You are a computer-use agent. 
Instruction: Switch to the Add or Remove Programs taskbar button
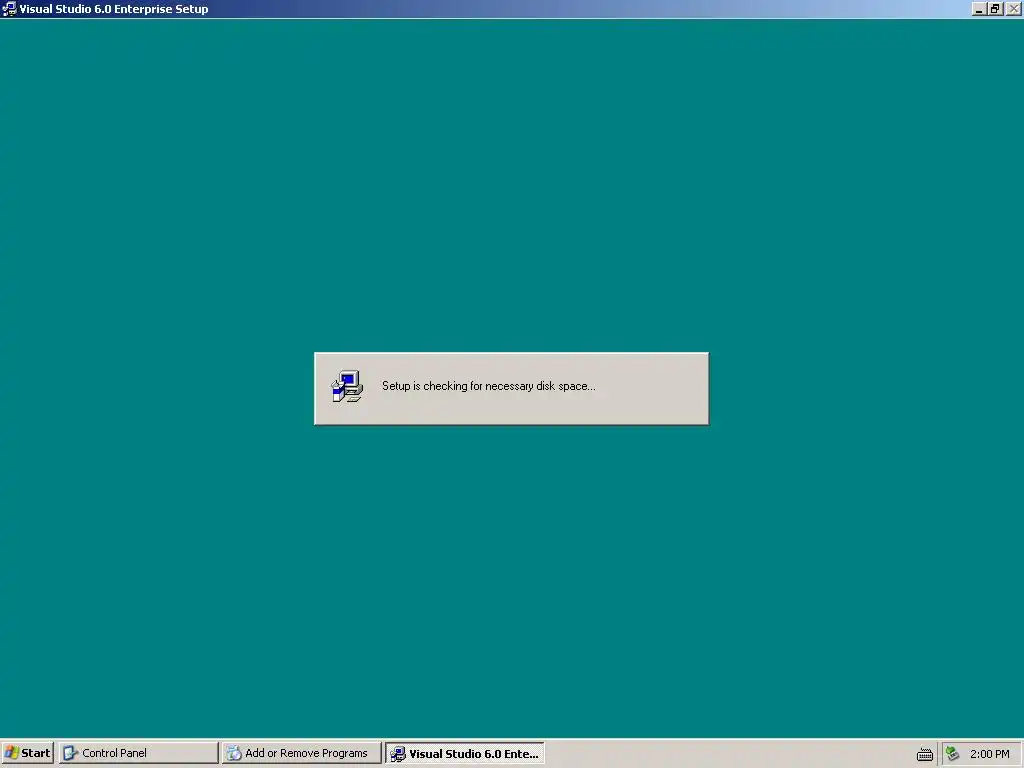click(301, 753)
